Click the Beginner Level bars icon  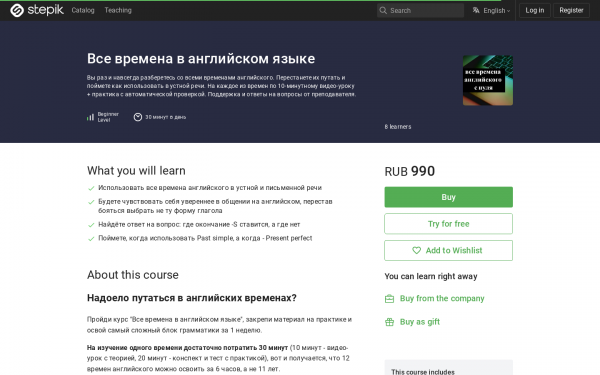pos(90,117)
